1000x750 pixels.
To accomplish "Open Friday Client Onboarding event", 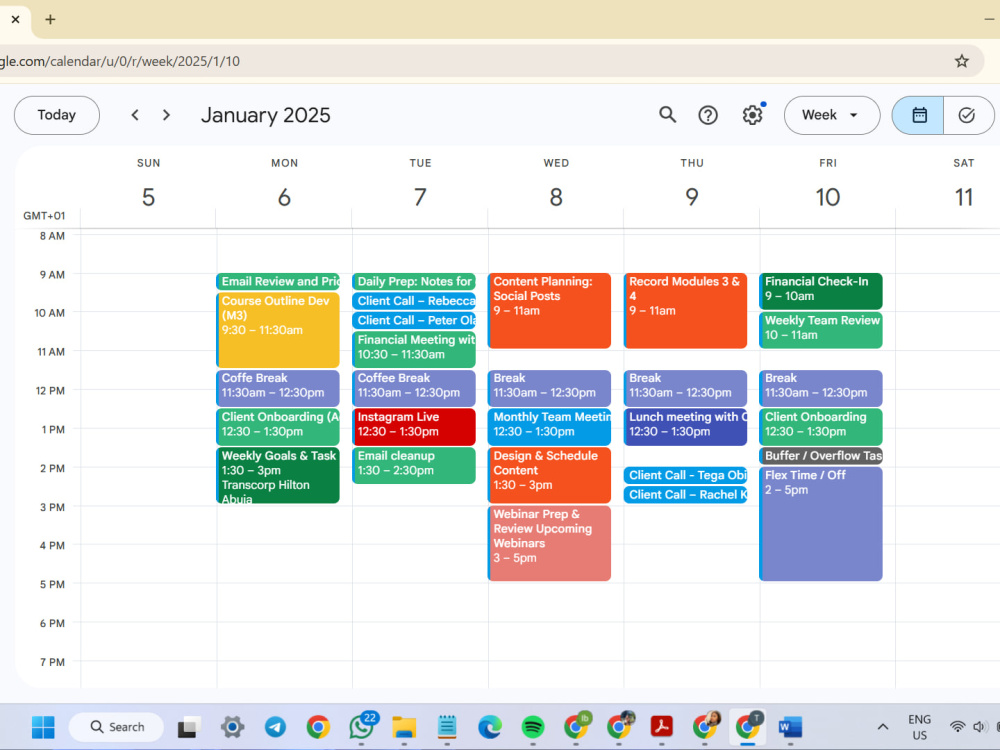I will [x=821, y=427].
